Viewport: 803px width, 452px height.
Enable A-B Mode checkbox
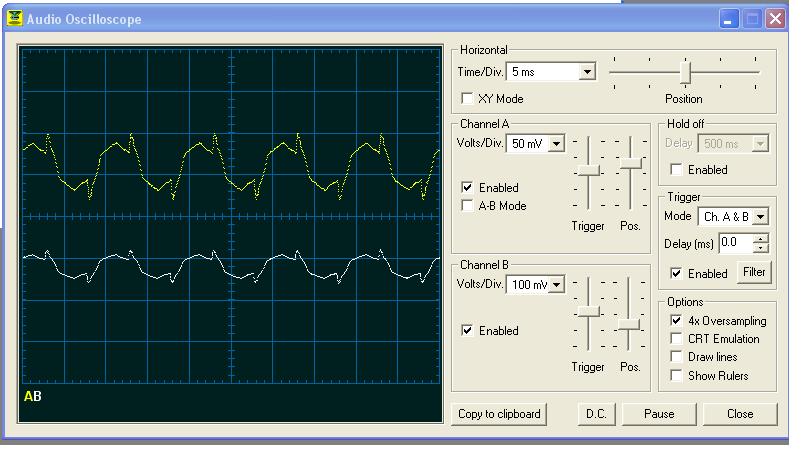[467, 206]
